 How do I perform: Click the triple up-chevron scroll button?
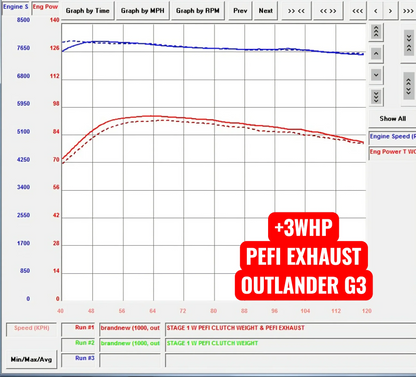(x=376, y=32)
